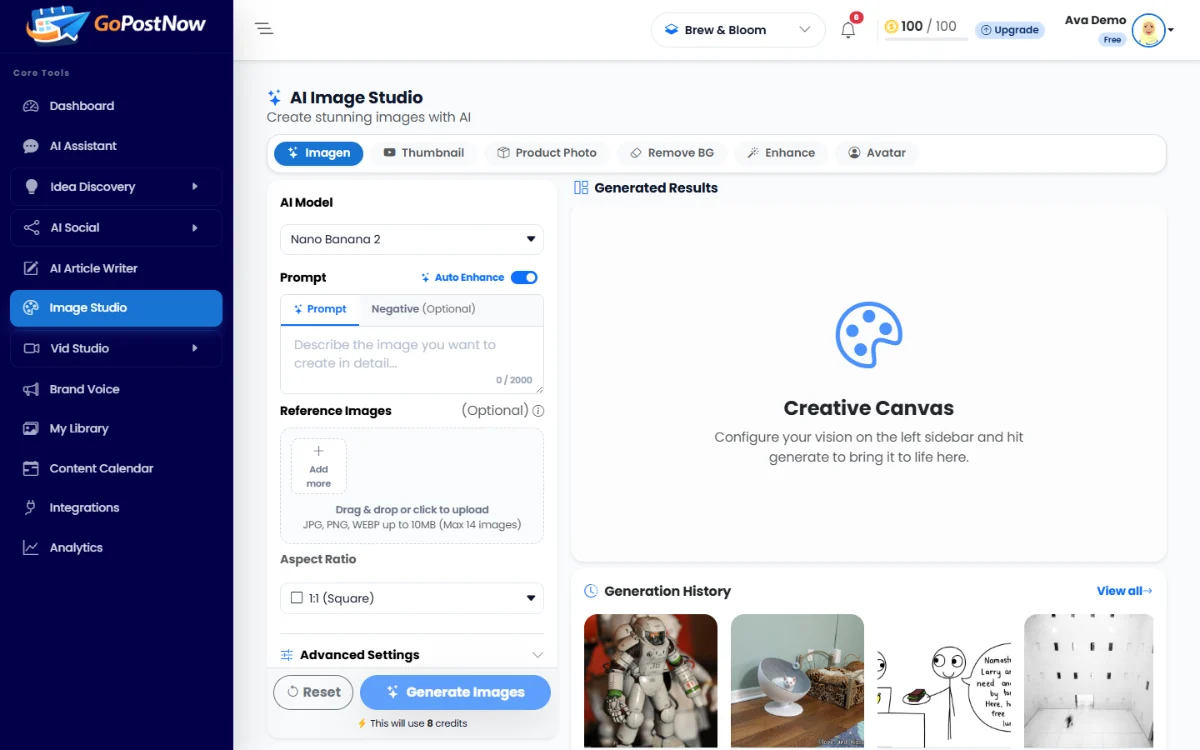Image resolution: width=1200 pixels, height=750 pixels.
Task: Click the Brand Voice megaphone icon
Action: [x=31, y=389]
